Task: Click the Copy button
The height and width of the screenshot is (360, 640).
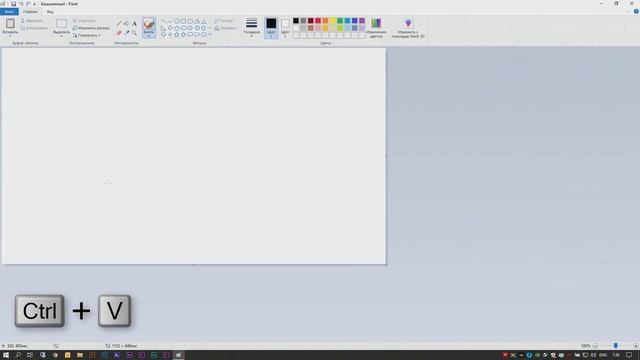Action: pos(34,28)
